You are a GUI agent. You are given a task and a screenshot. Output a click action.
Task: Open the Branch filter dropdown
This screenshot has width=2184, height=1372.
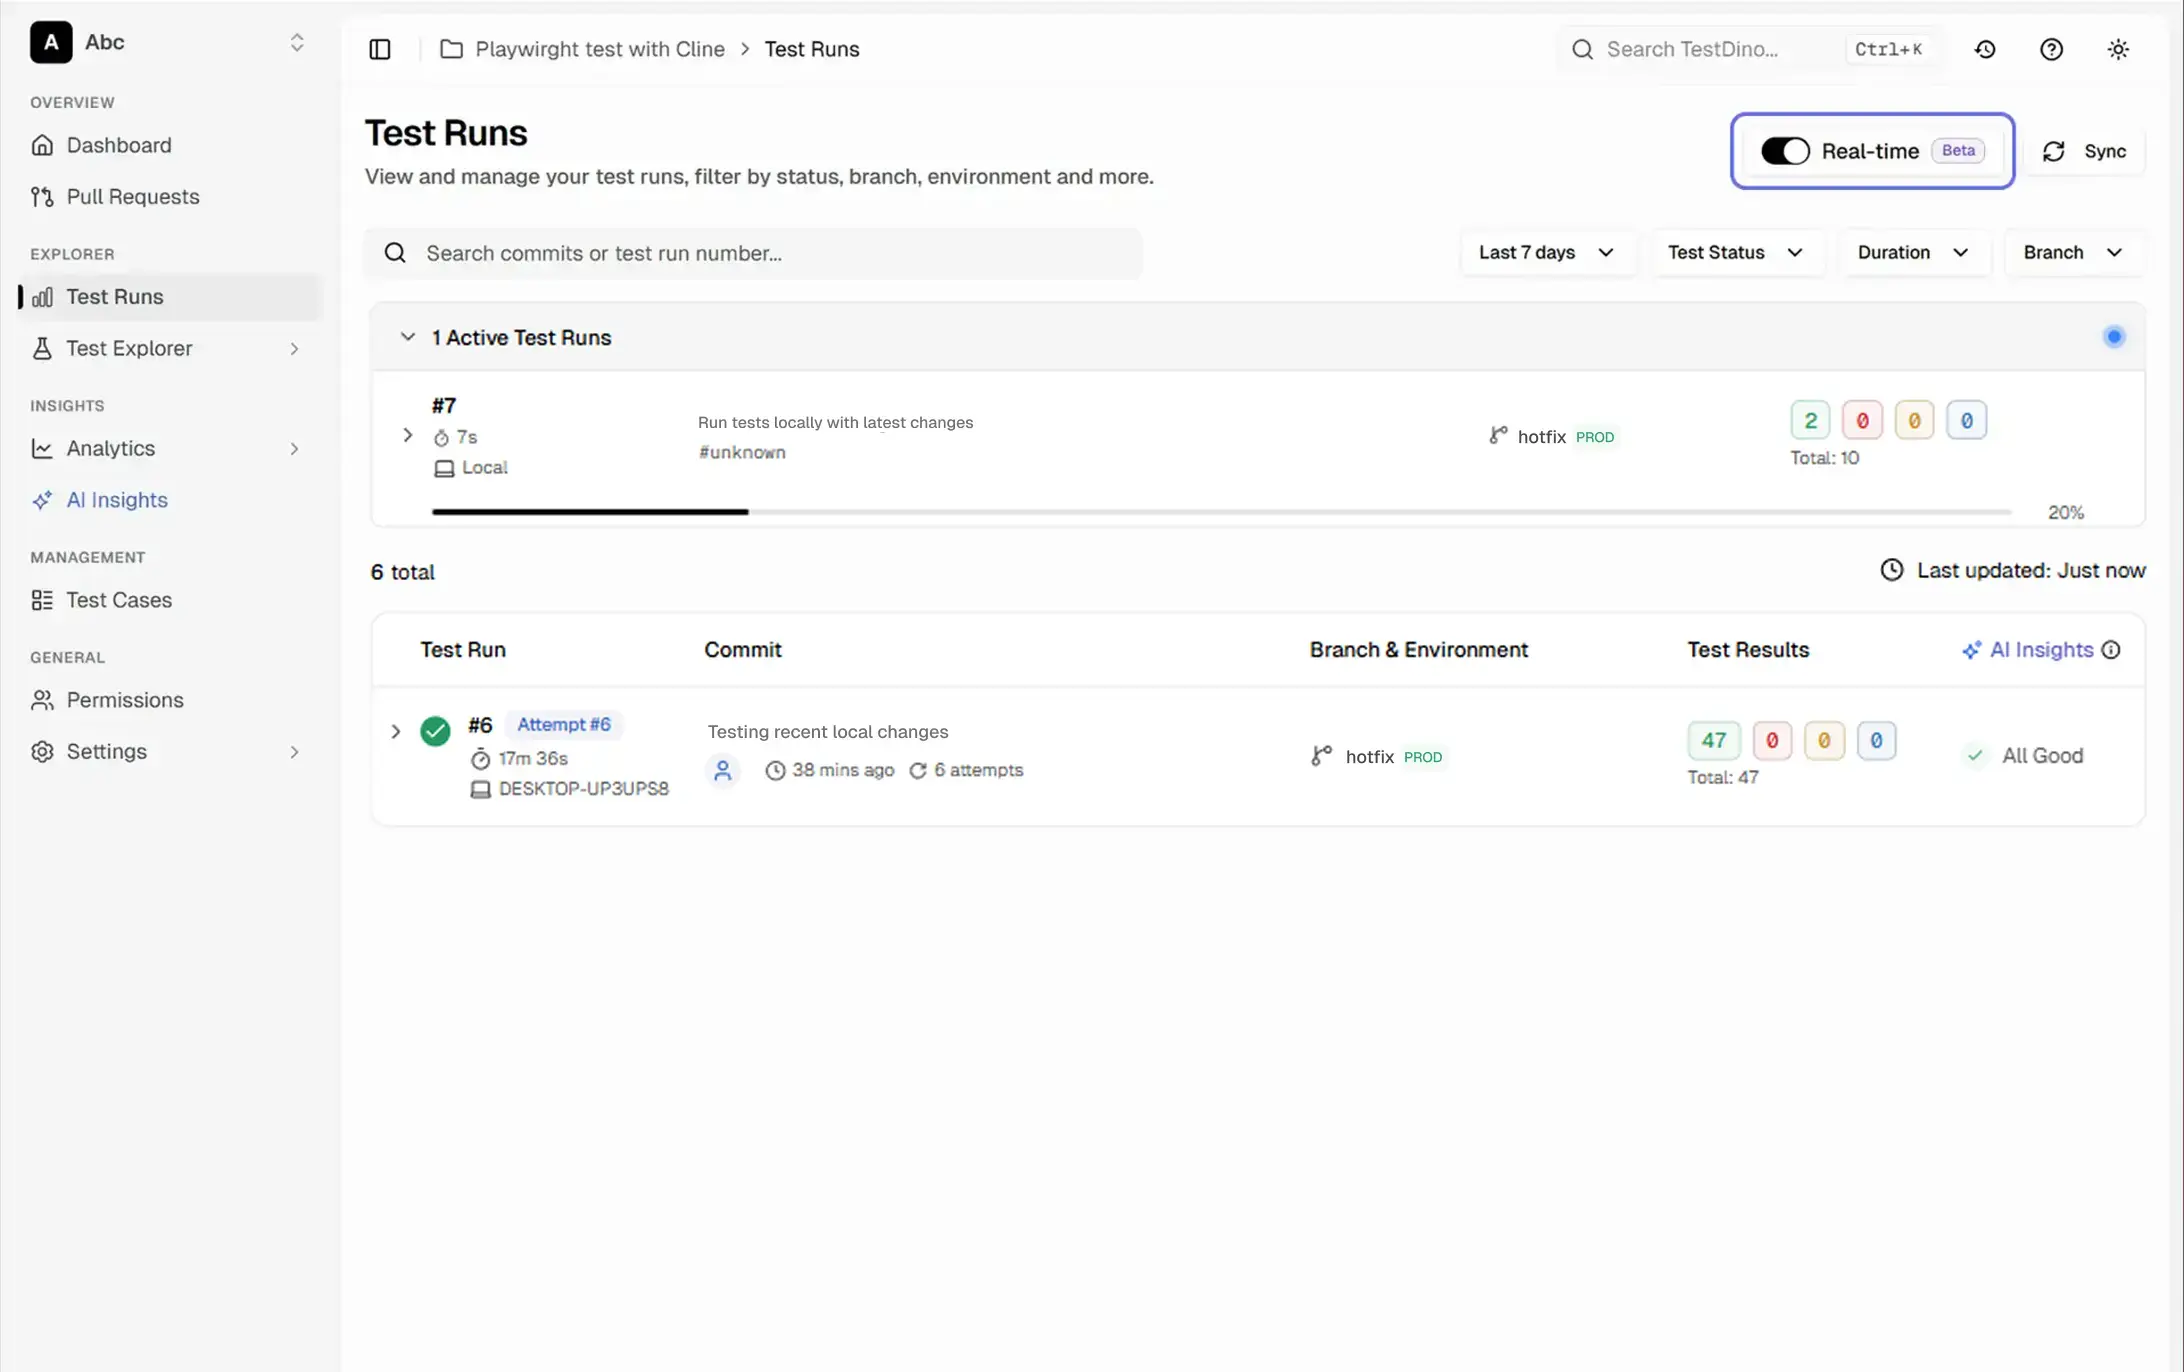click(x=2073, y=253)
